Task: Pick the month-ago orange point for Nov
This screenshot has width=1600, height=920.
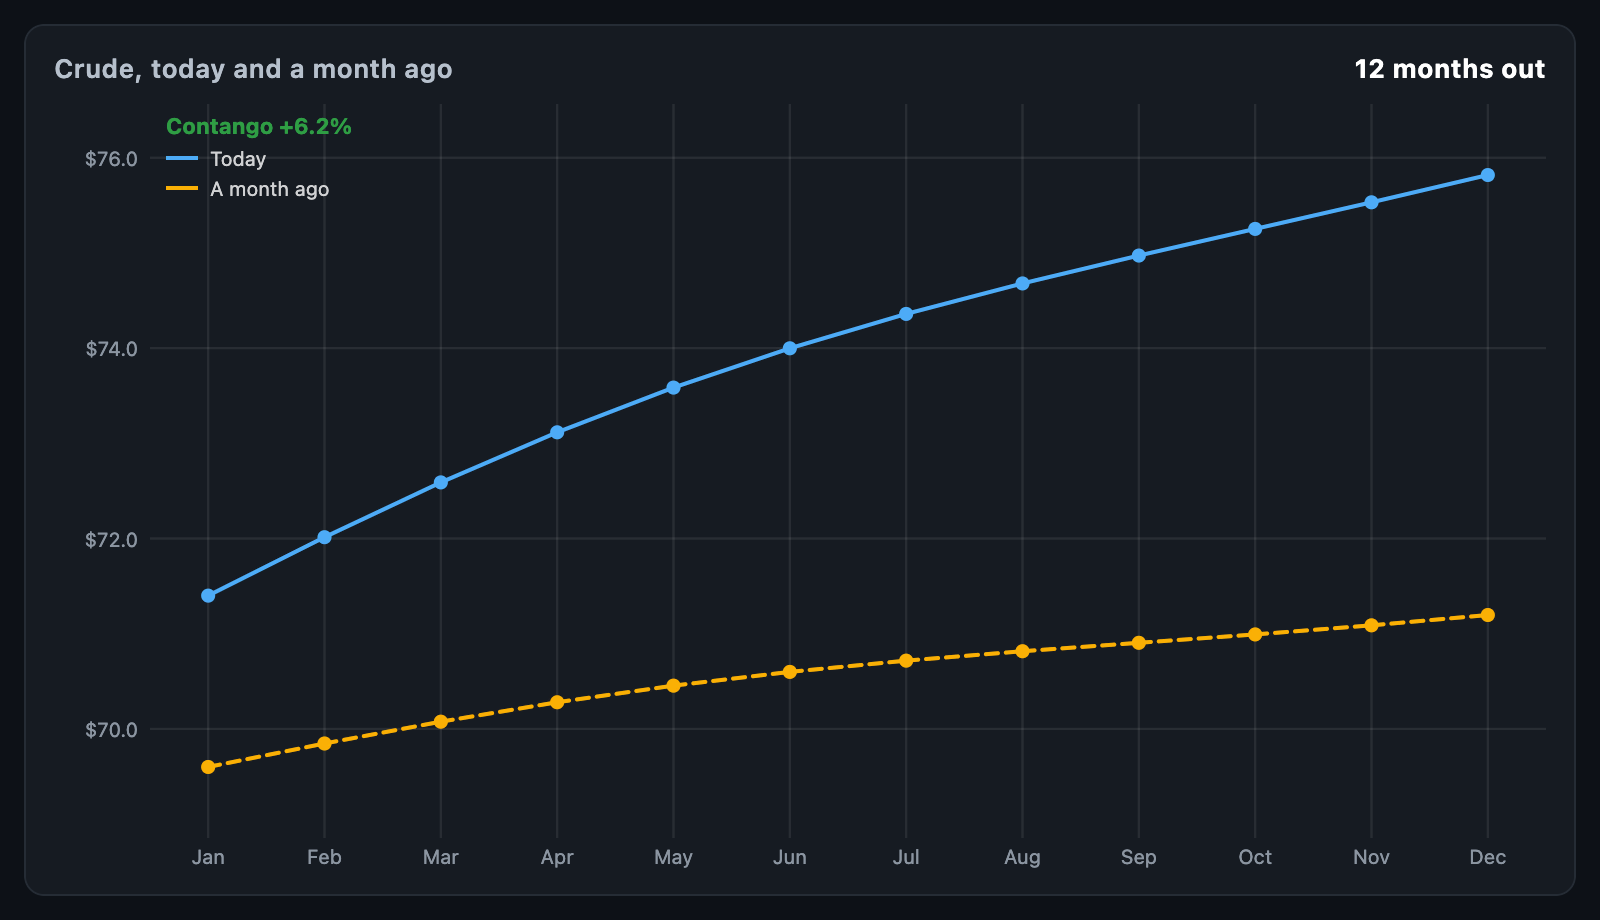Action: (x=1371, y=625)
